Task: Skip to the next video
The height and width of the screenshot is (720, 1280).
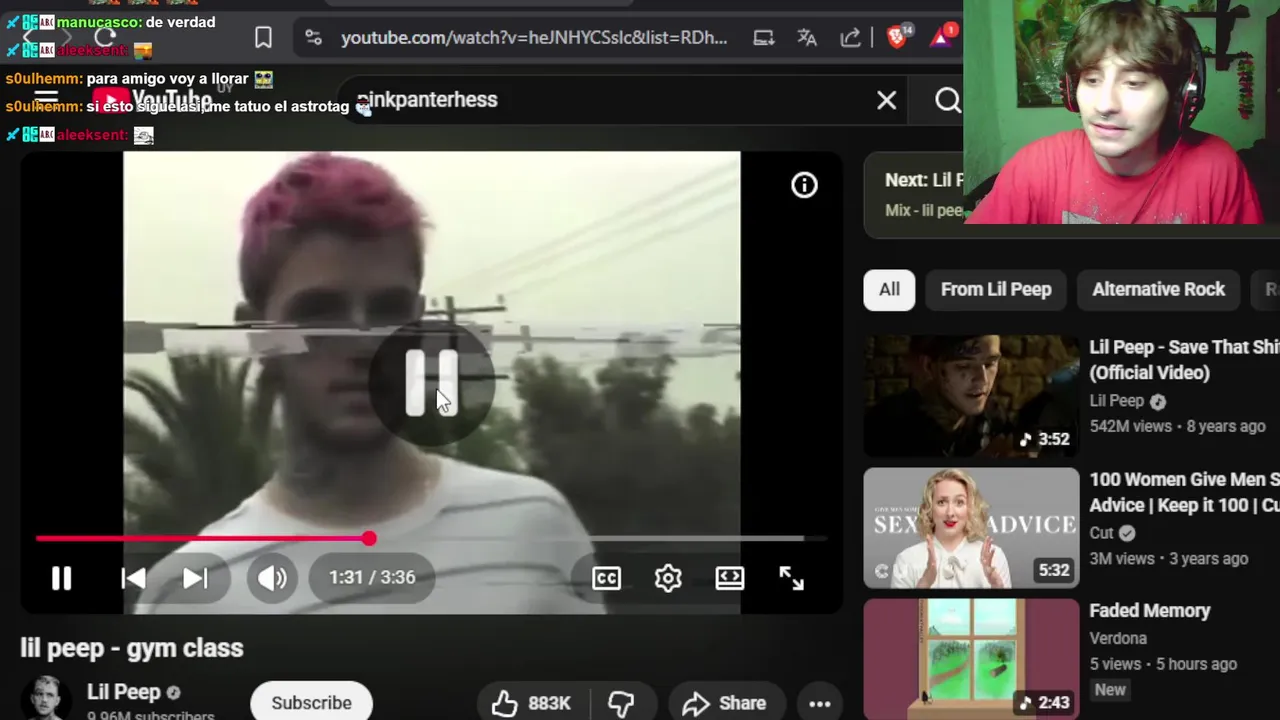Action: point(195,578)
